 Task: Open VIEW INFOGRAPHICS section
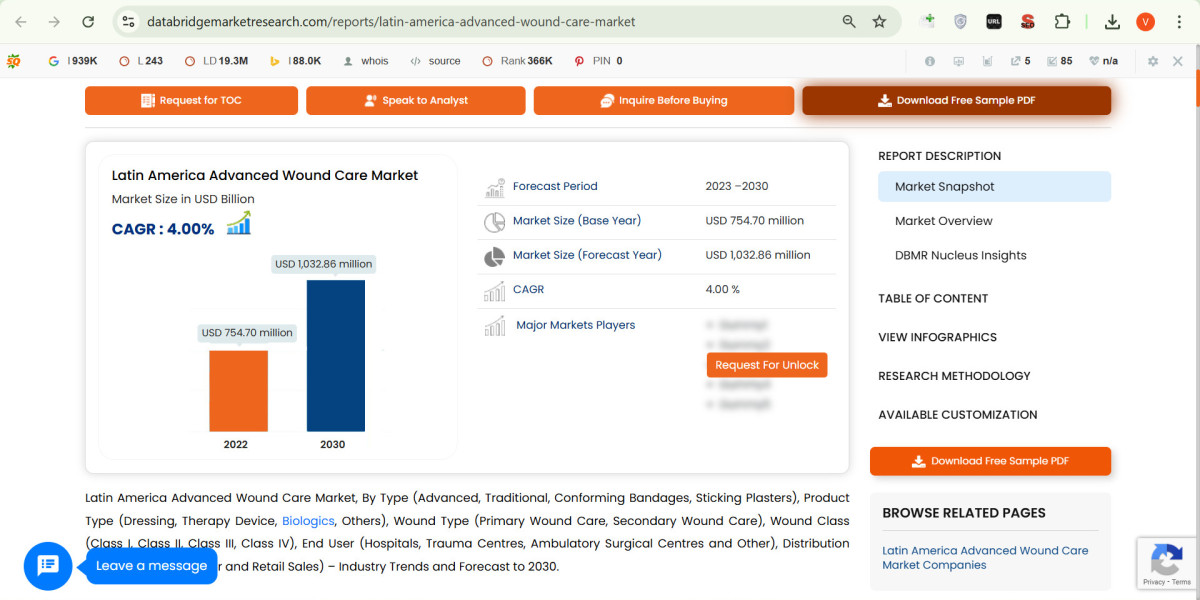(937, 337)
